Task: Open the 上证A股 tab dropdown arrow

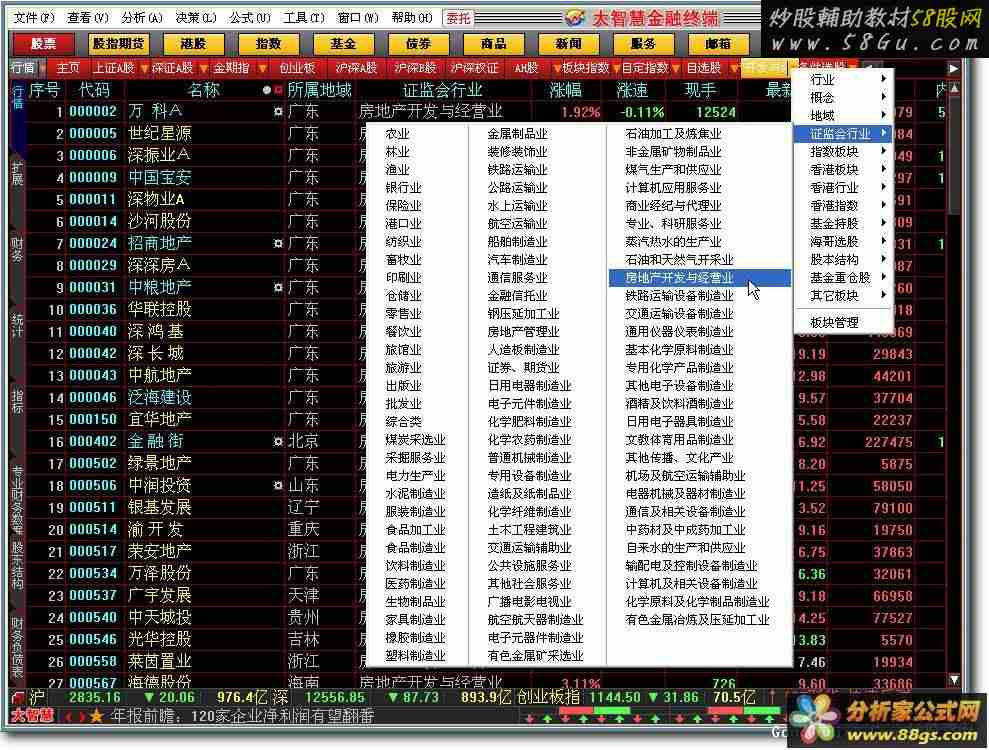Action: 144,68
